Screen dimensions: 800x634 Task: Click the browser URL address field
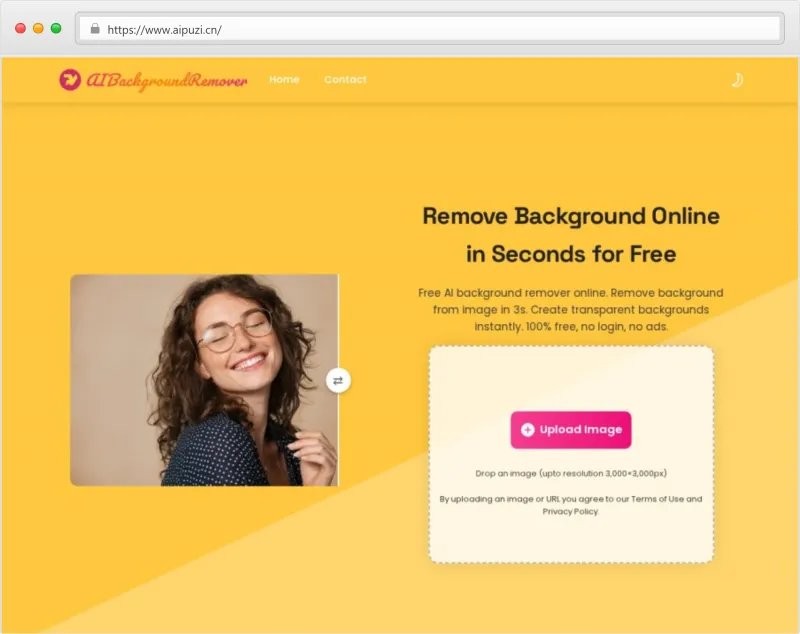(x=430, y=29)
